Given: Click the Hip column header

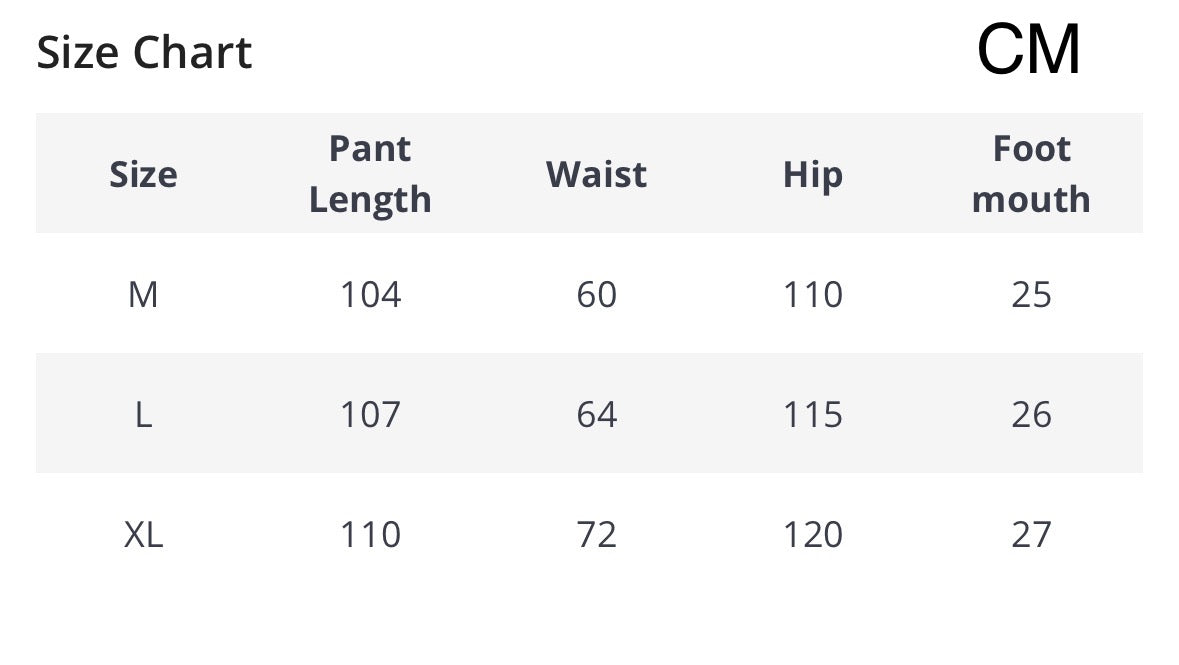Looking at the screenshot, I should (812, 174).
